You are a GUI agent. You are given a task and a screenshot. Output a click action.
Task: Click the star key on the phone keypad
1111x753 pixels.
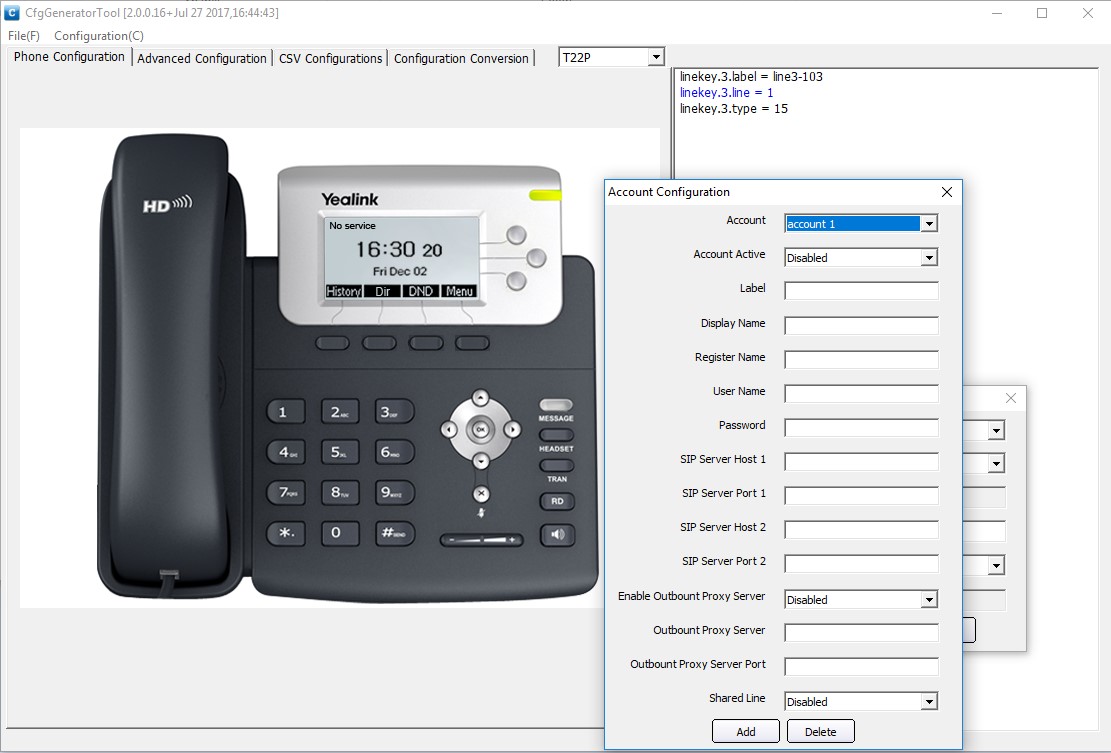[285, 533]
